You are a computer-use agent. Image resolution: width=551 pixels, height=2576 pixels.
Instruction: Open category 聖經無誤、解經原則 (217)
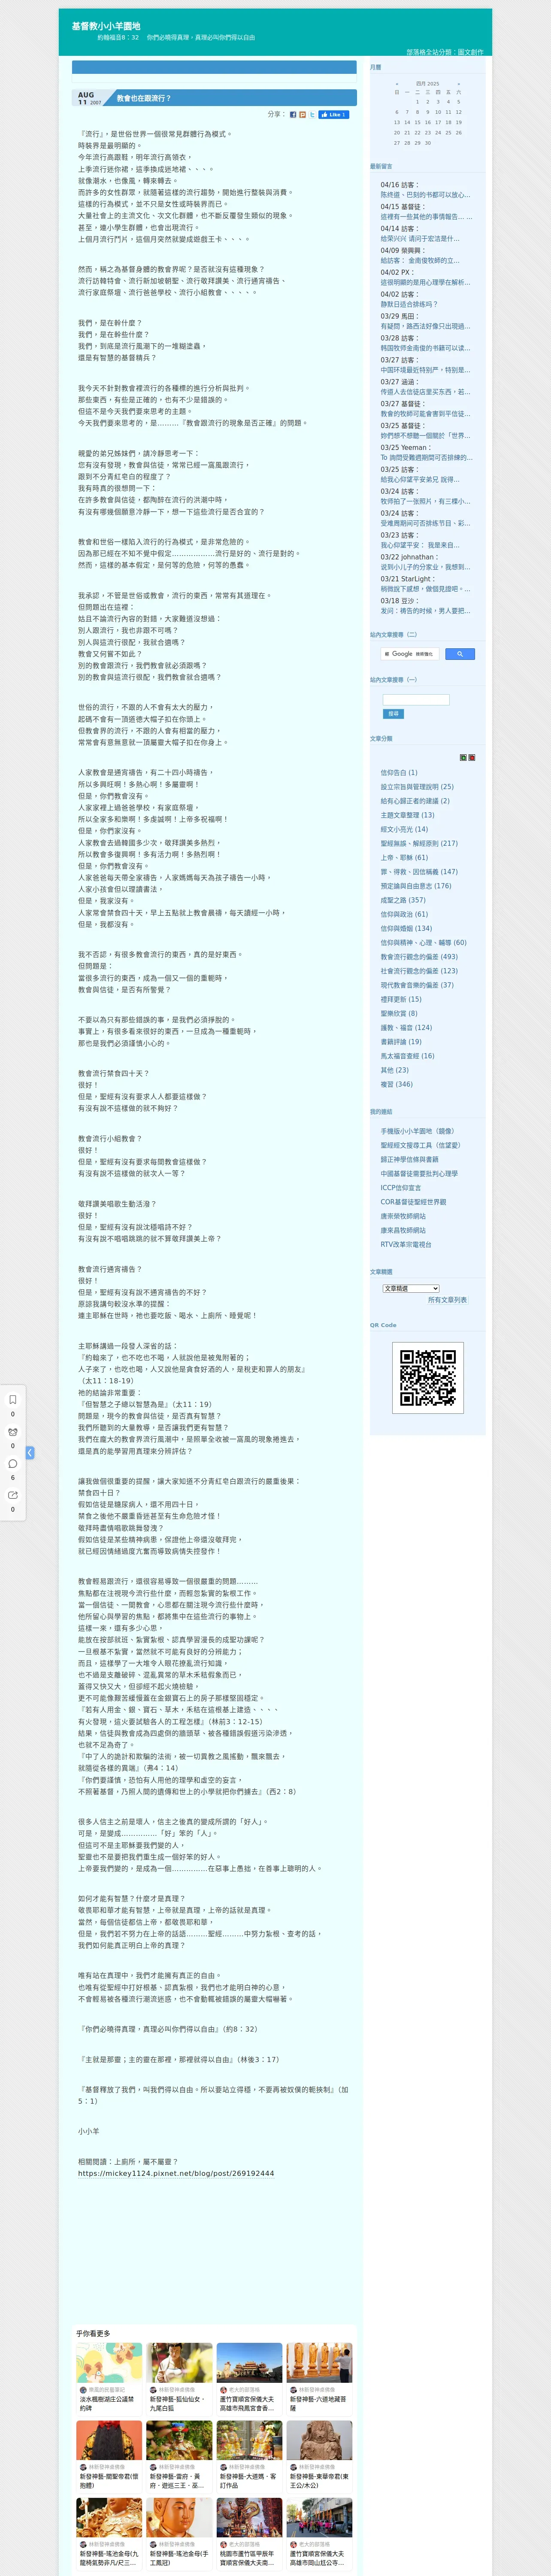419,843
